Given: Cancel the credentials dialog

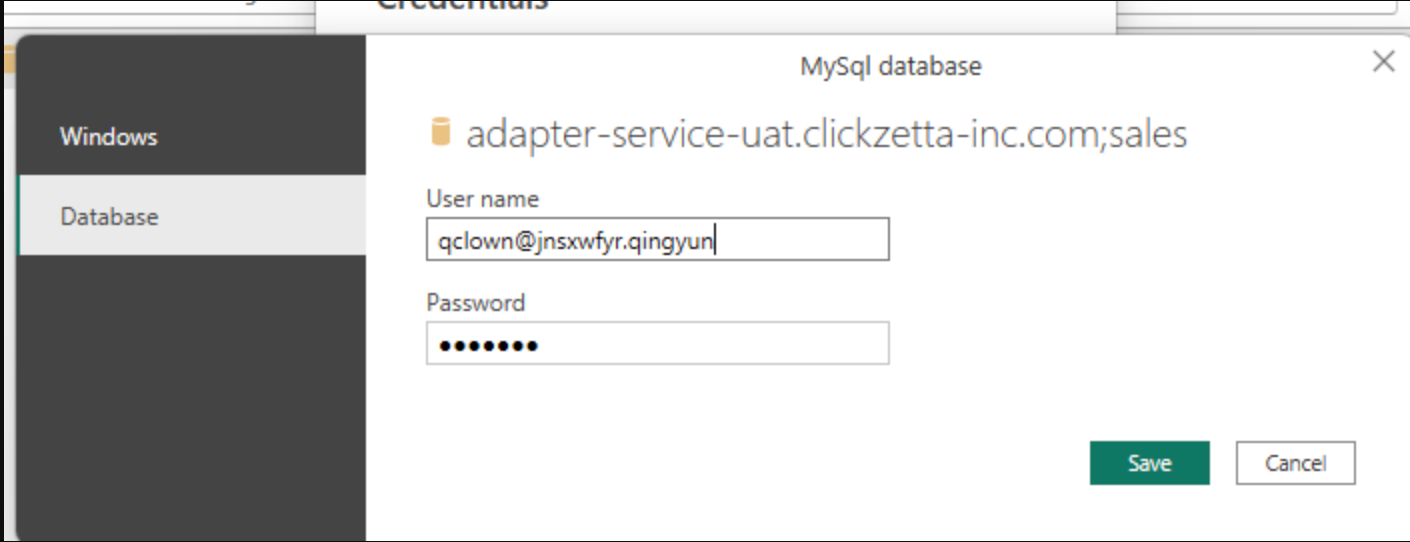Looking at the screenshot, I should coord(1295,463).
